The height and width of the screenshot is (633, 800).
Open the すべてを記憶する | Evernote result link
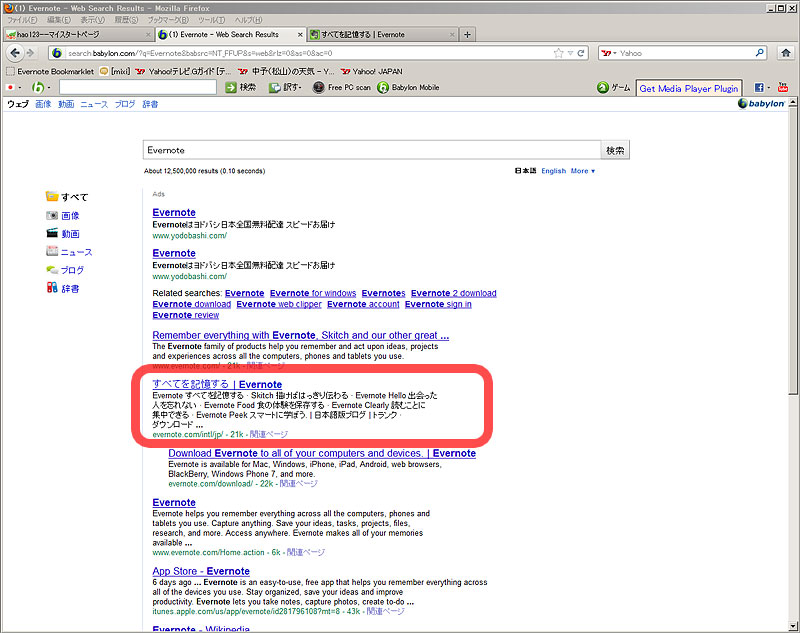pos(217,384)
